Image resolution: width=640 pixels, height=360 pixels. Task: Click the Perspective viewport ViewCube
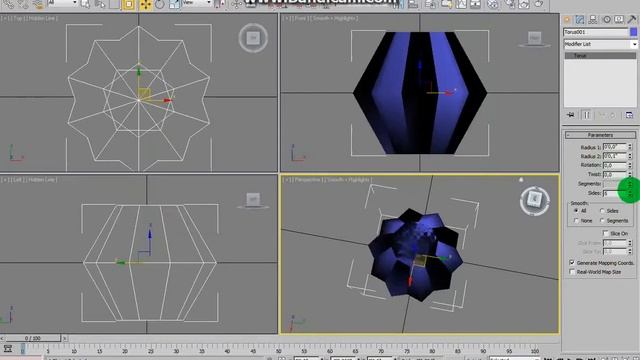pos(535,200)
